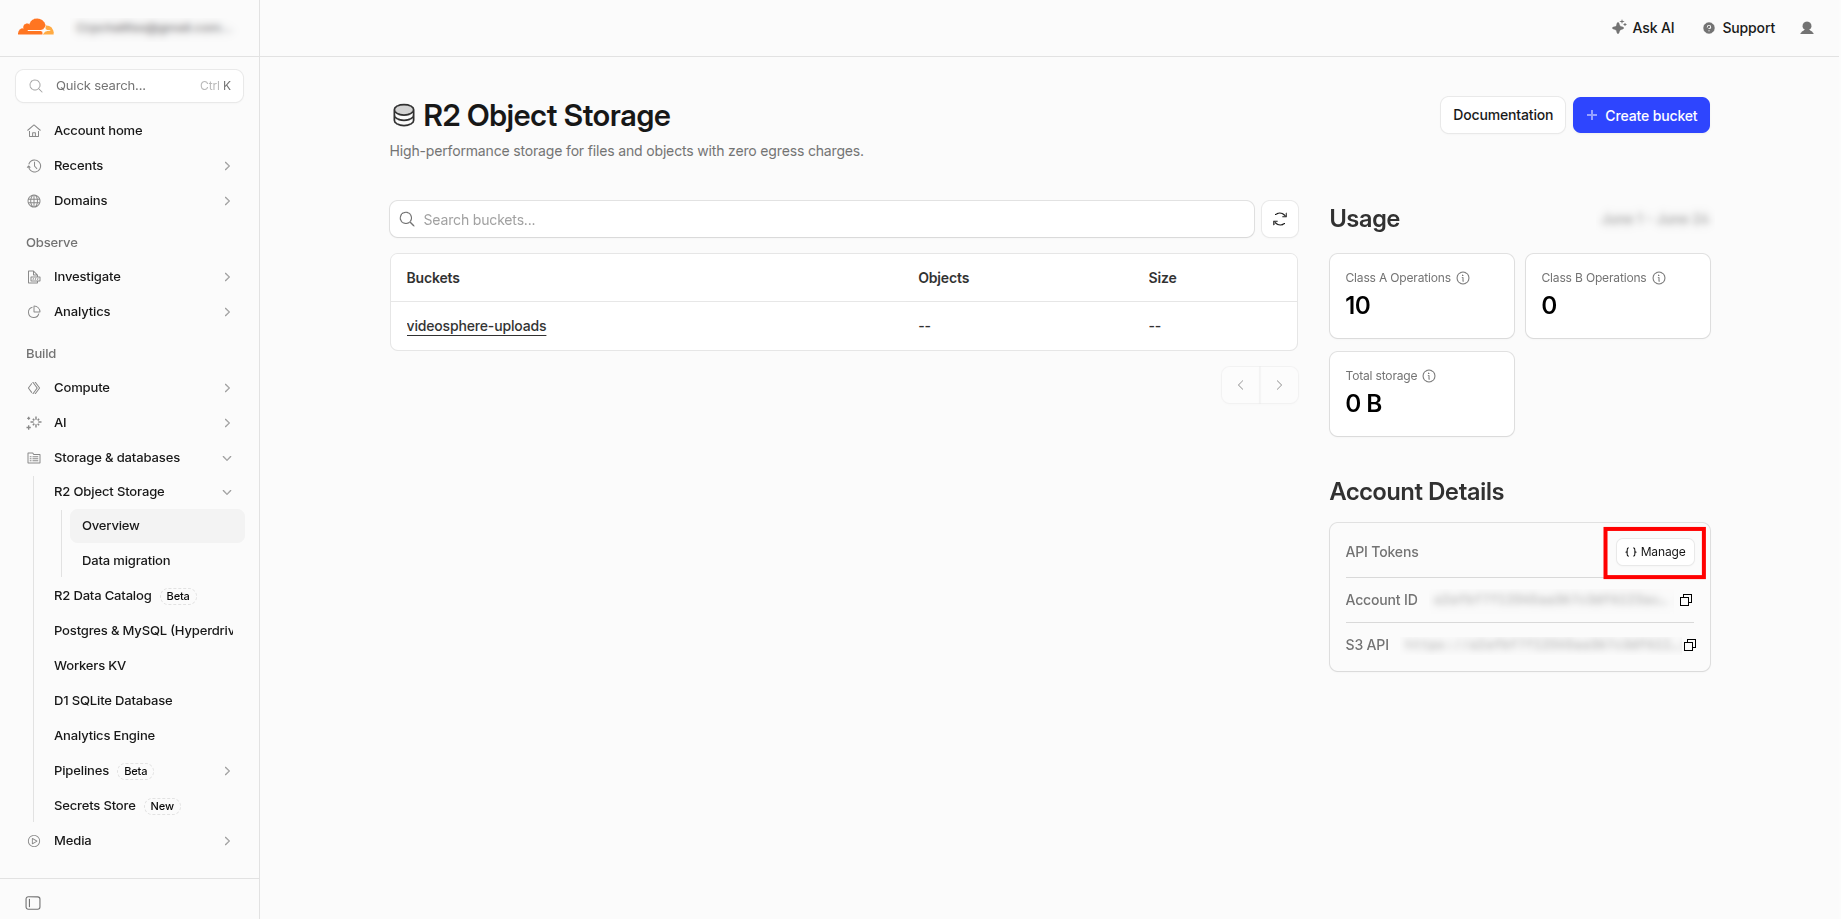Open D1 SQLite Database

point(113,701)
